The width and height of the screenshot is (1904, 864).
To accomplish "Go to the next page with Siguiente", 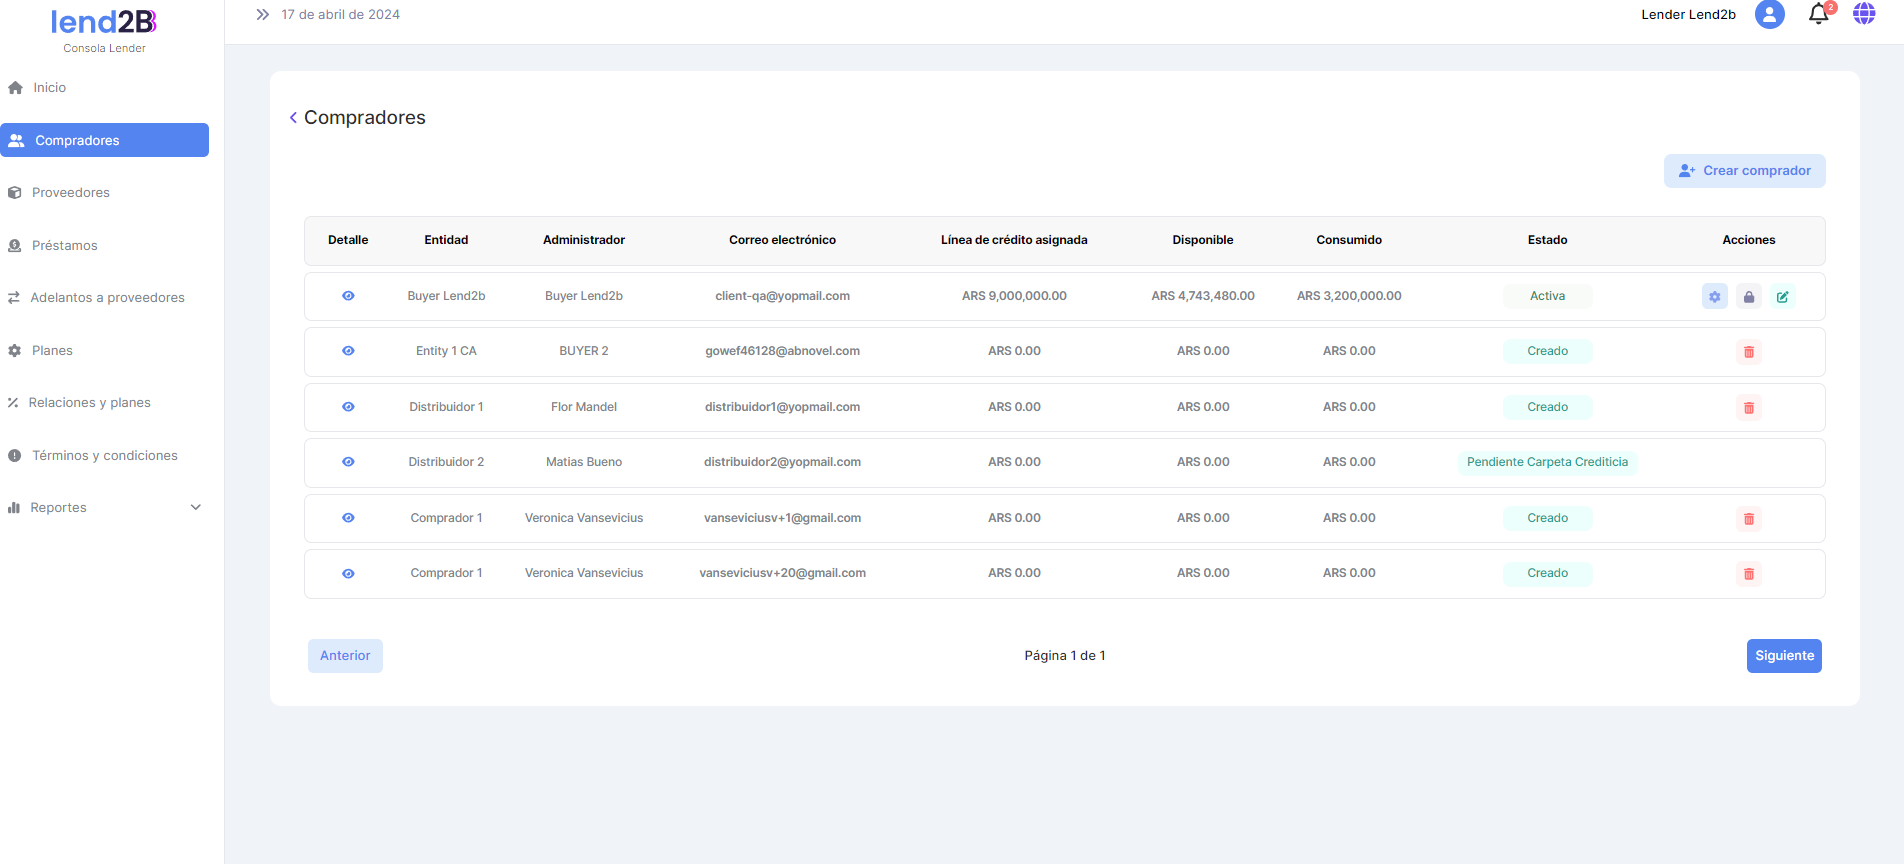I will (1783, 656).
